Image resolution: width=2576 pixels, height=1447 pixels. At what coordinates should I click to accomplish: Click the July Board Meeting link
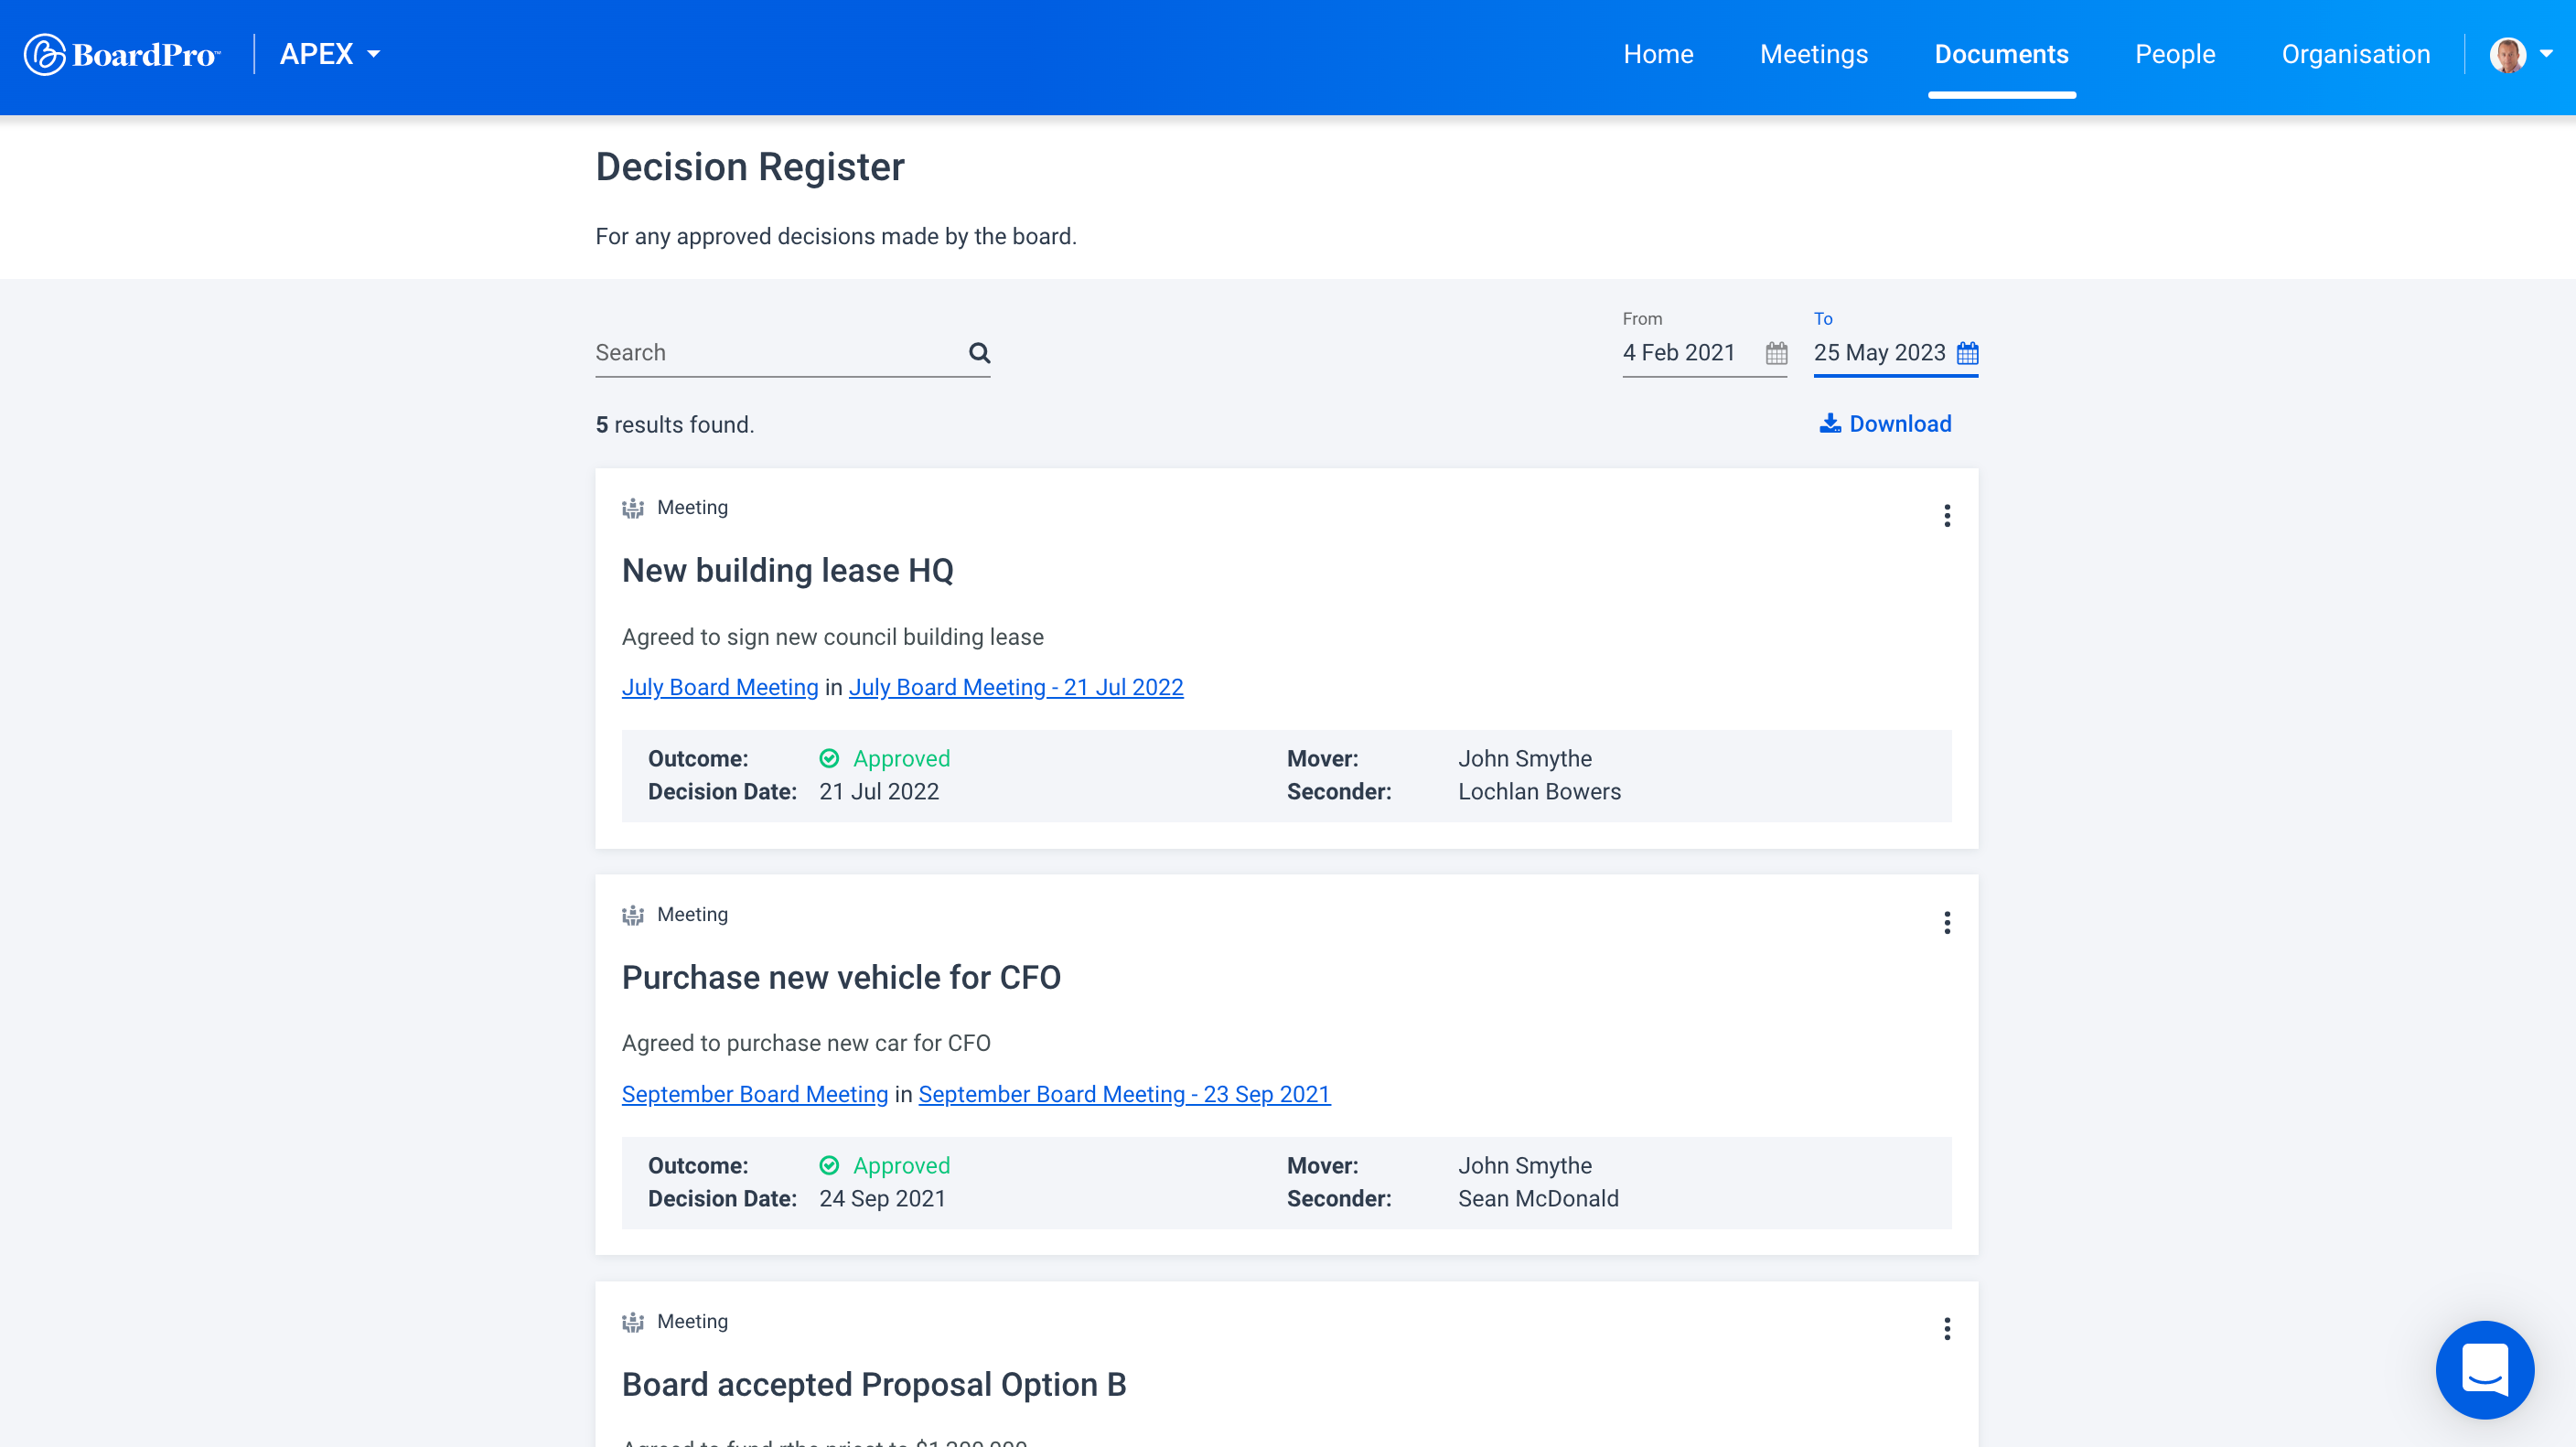[718, 686]
